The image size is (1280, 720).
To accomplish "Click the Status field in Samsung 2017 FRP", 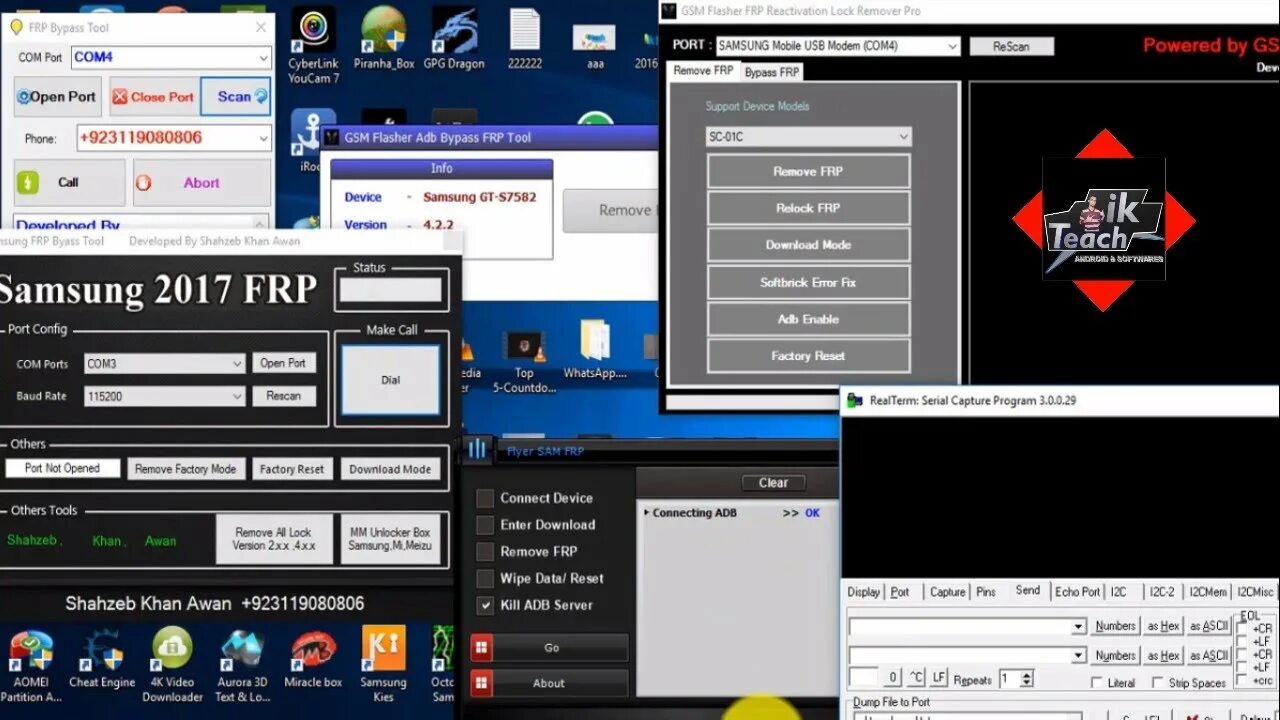I will click(x=391, y=290).
